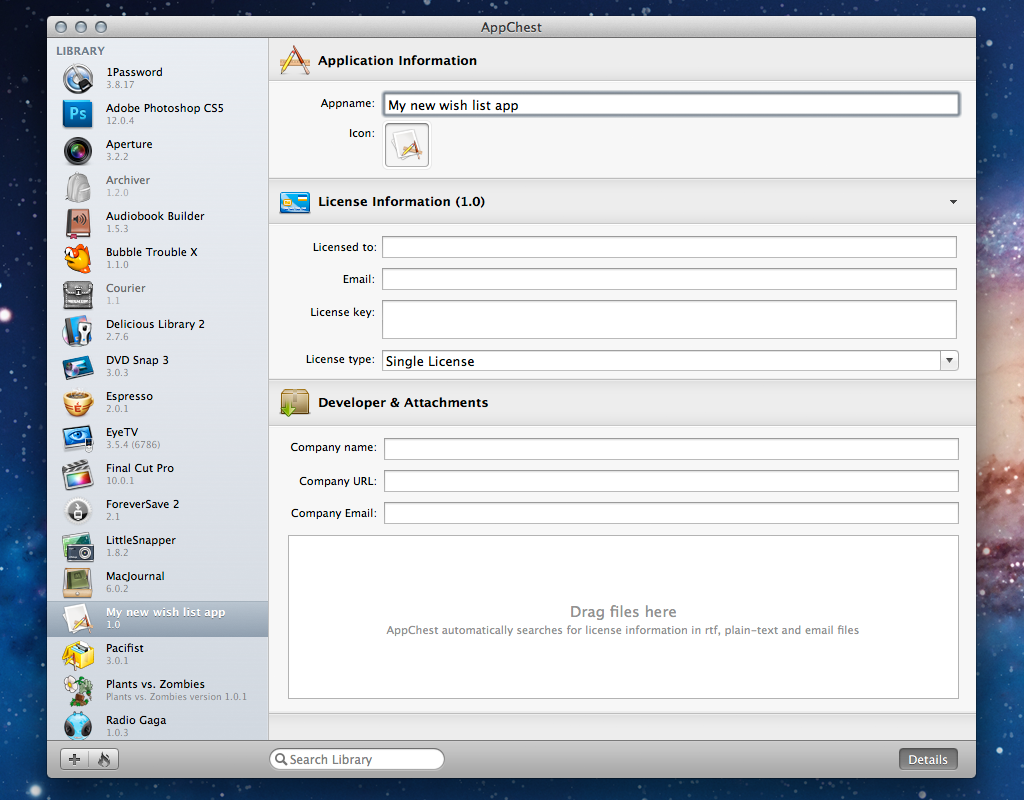Select the Audiobook Builder icon
This screenshot has height=800, width=1024.
click(x=78, y=223)
